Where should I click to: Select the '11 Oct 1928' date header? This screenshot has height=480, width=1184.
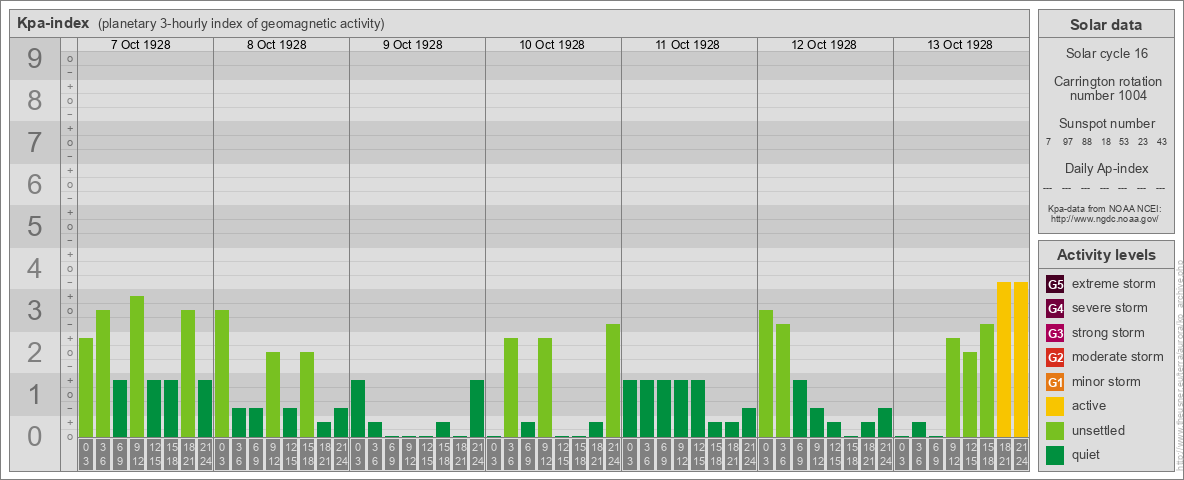688,45
